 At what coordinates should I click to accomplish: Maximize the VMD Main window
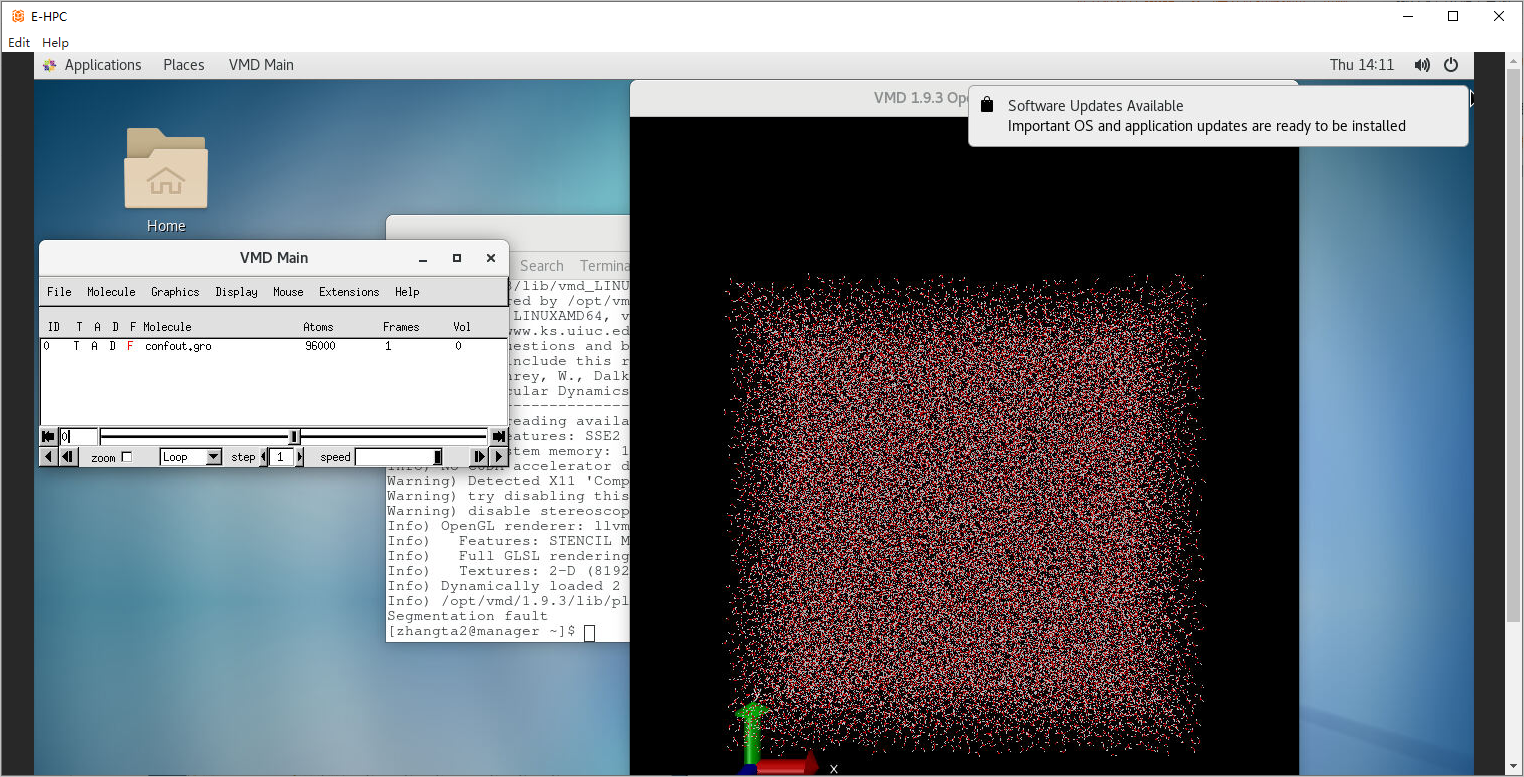tap(457, 258)
